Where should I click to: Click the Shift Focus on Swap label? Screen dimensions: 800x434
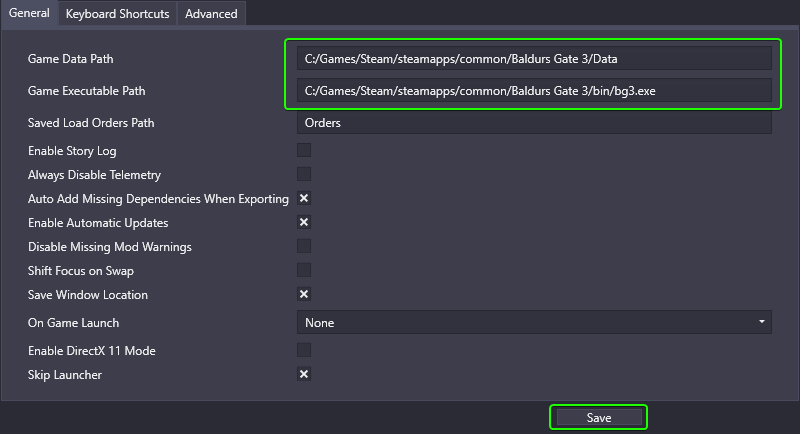(81, 271)
